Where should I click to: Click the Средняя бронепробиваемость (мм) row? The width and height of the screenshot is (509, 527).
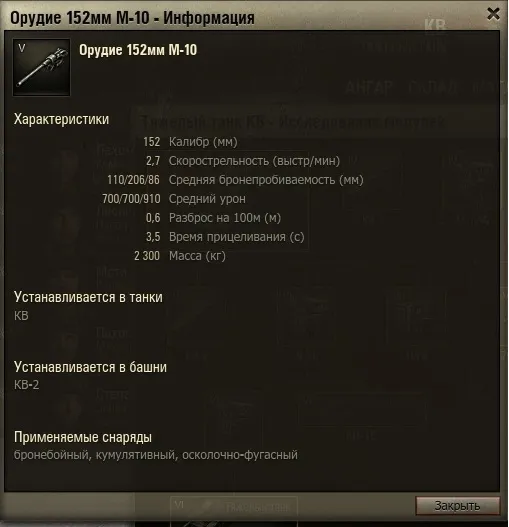pos(235,180)
